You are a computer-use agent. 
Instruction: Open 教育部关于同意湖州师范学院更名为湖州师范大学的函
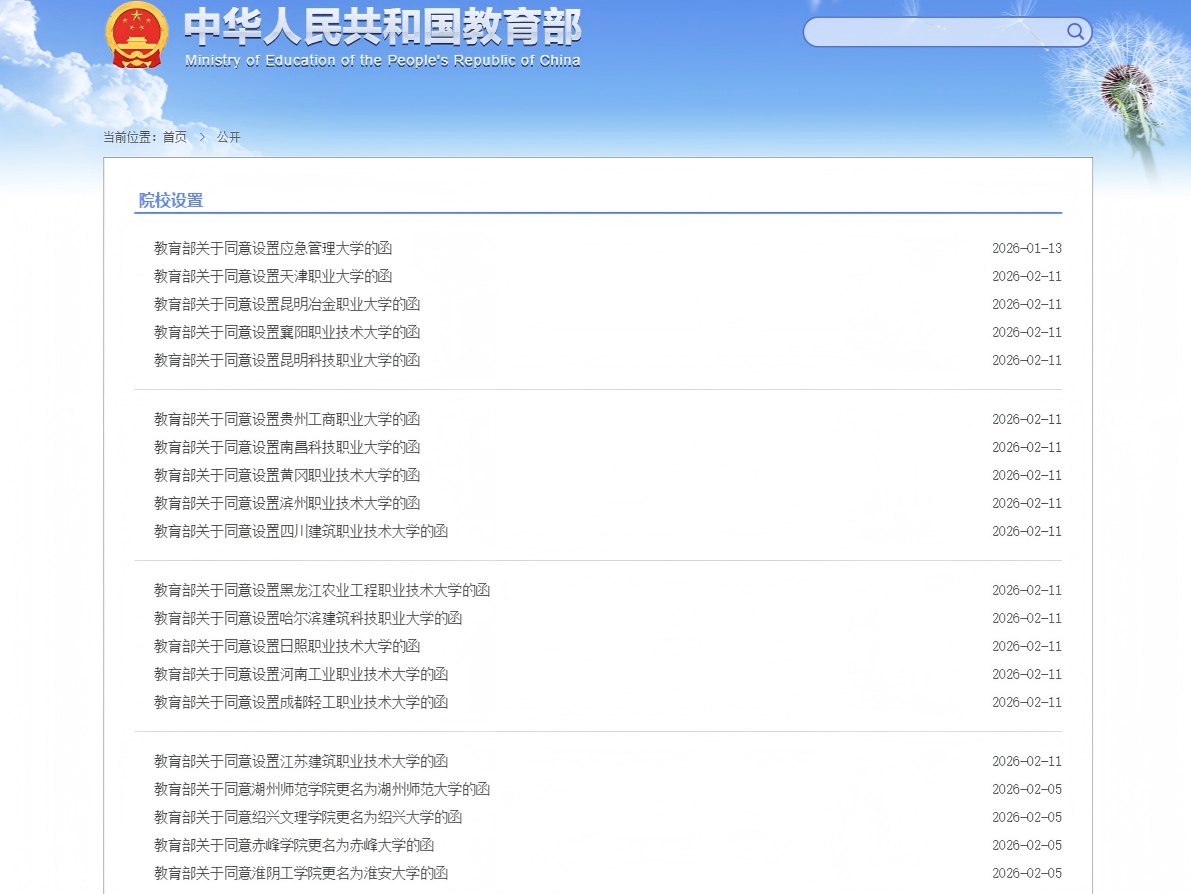tap(321, 789)
